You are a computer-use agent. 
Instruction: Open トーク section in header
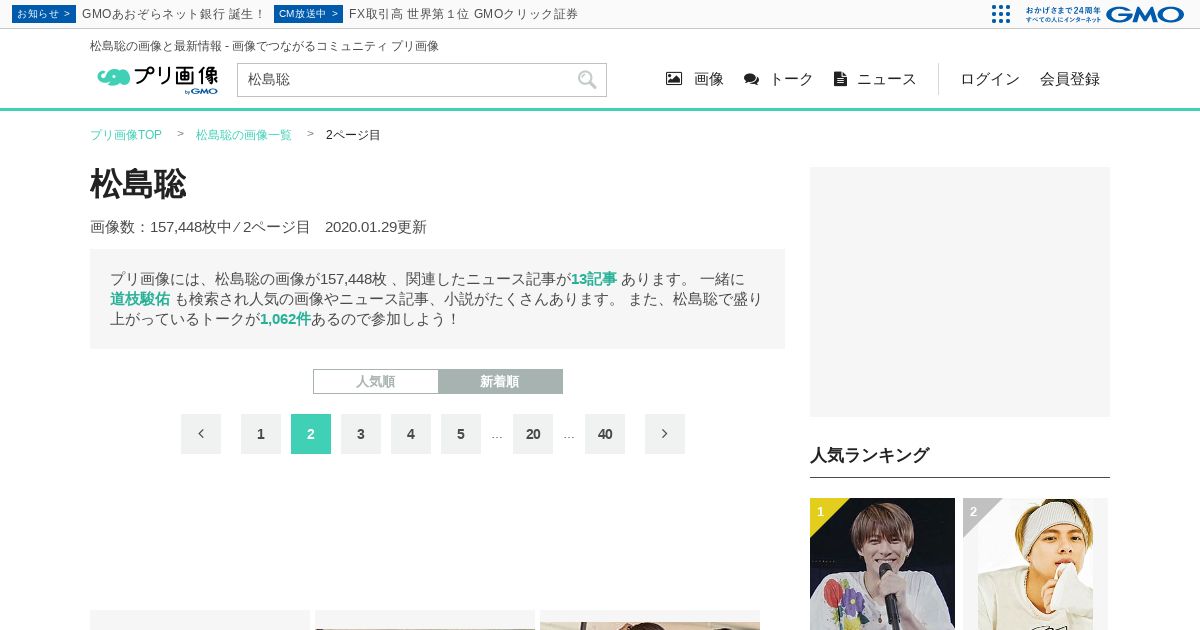[778, 79]
